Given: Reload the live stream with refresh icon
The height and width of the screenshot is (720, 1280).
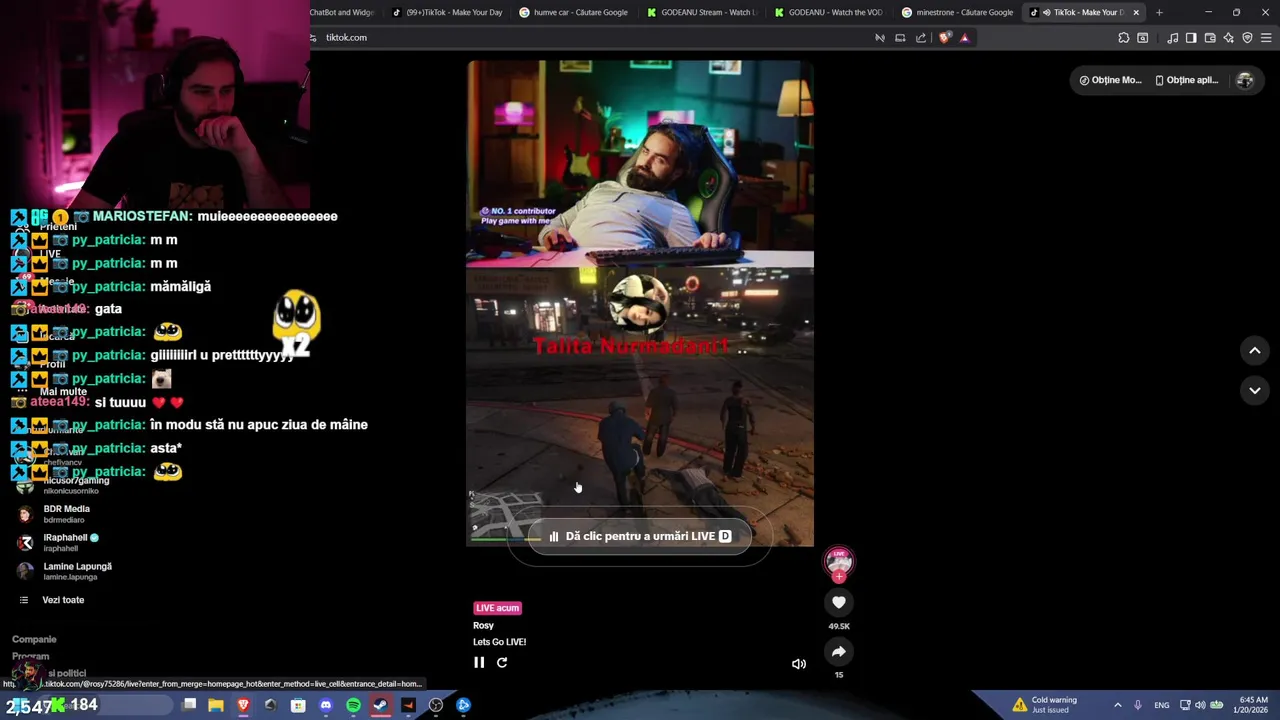Looking at the screenshot, I should tap(502, 662).
